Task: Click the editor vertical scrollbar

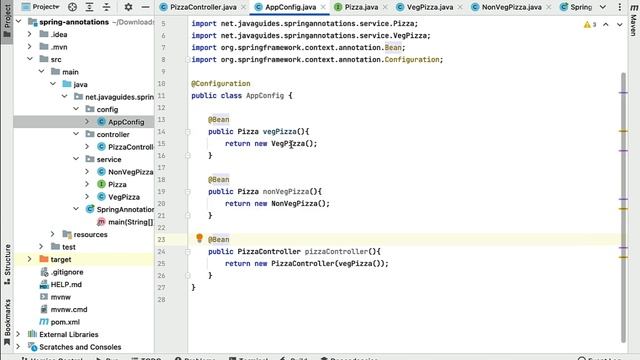Action: pos(623,207)
